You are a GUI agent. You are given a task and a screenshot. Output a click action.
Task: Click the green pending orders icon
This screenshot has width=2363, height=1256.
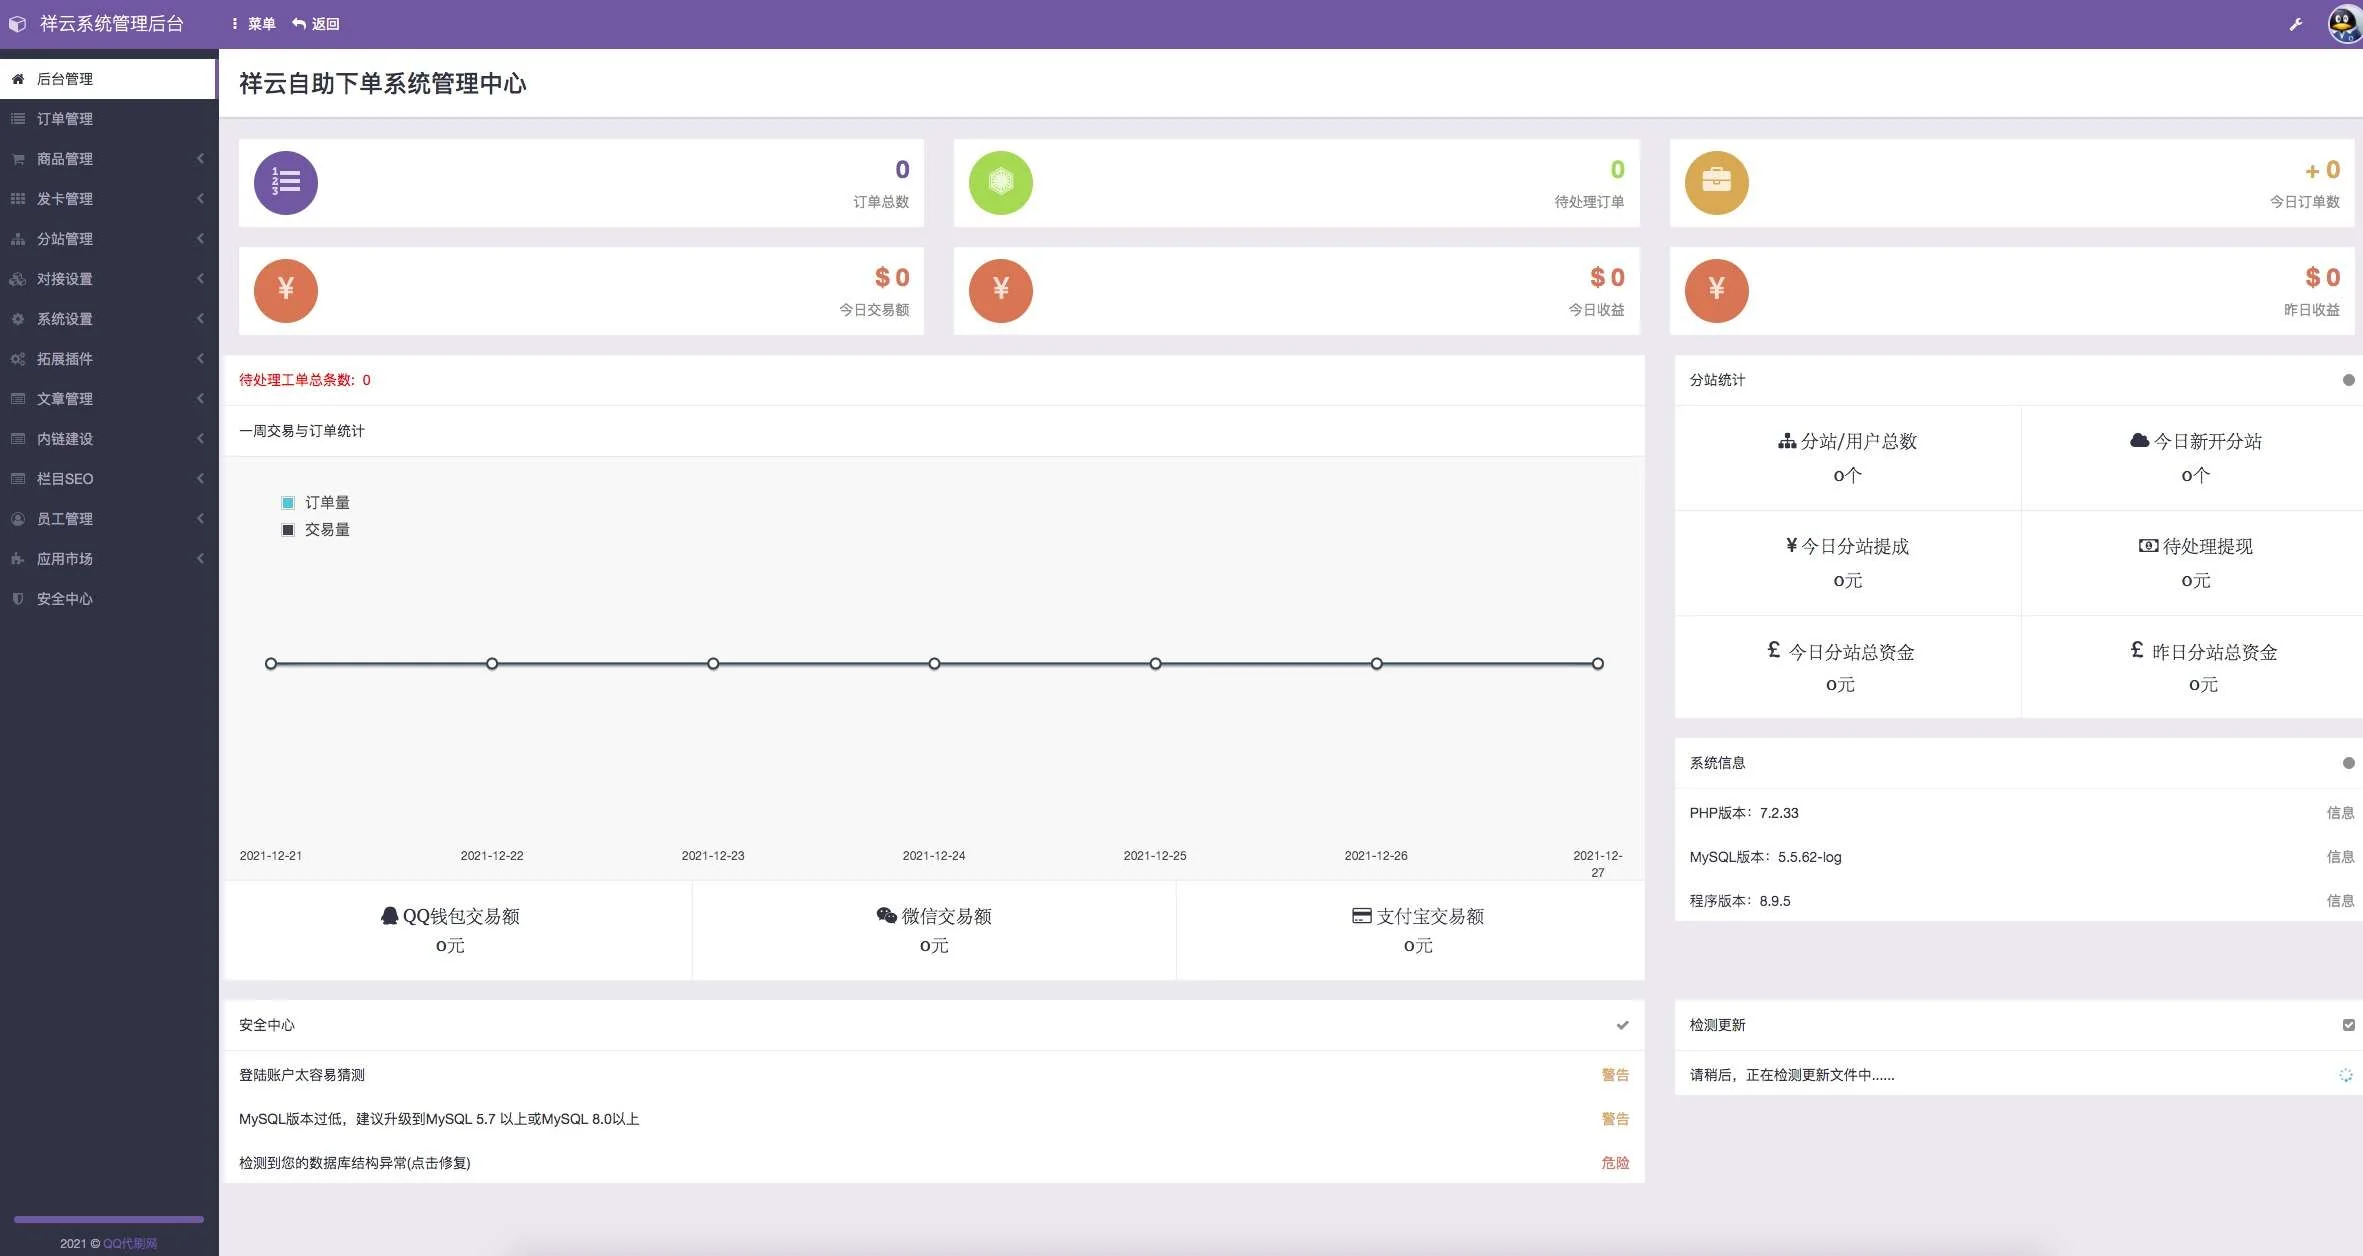[x=1001, y=183]
